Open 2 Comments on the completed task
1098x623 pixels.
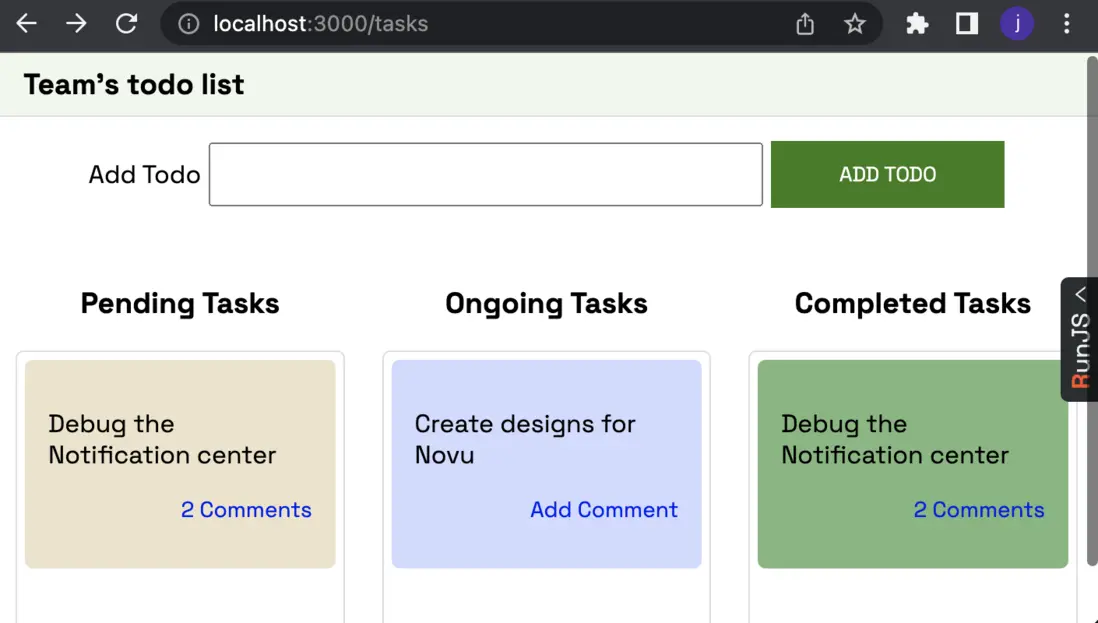point(979,510)
